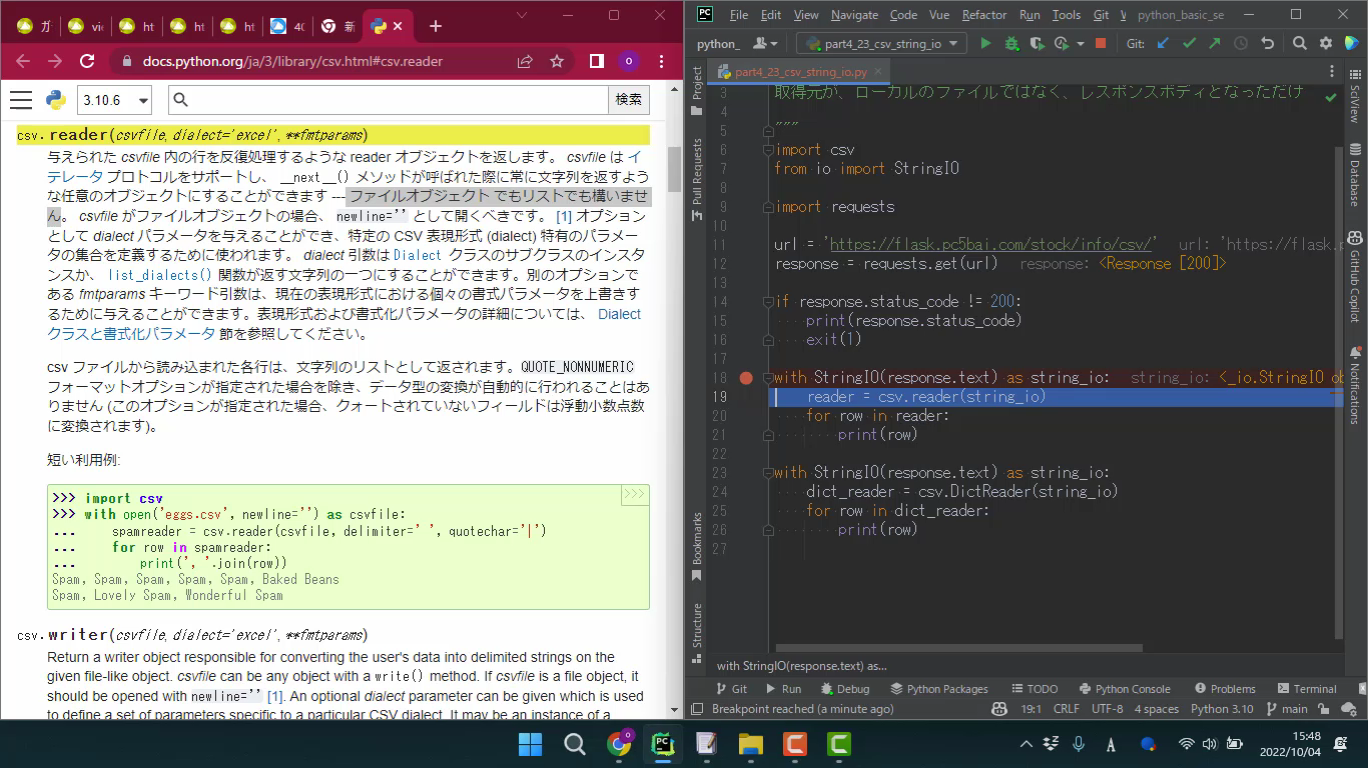Open the 3.10.6 version dropdown
Viewport: 1368px width, 768px height.
point(114,100)
